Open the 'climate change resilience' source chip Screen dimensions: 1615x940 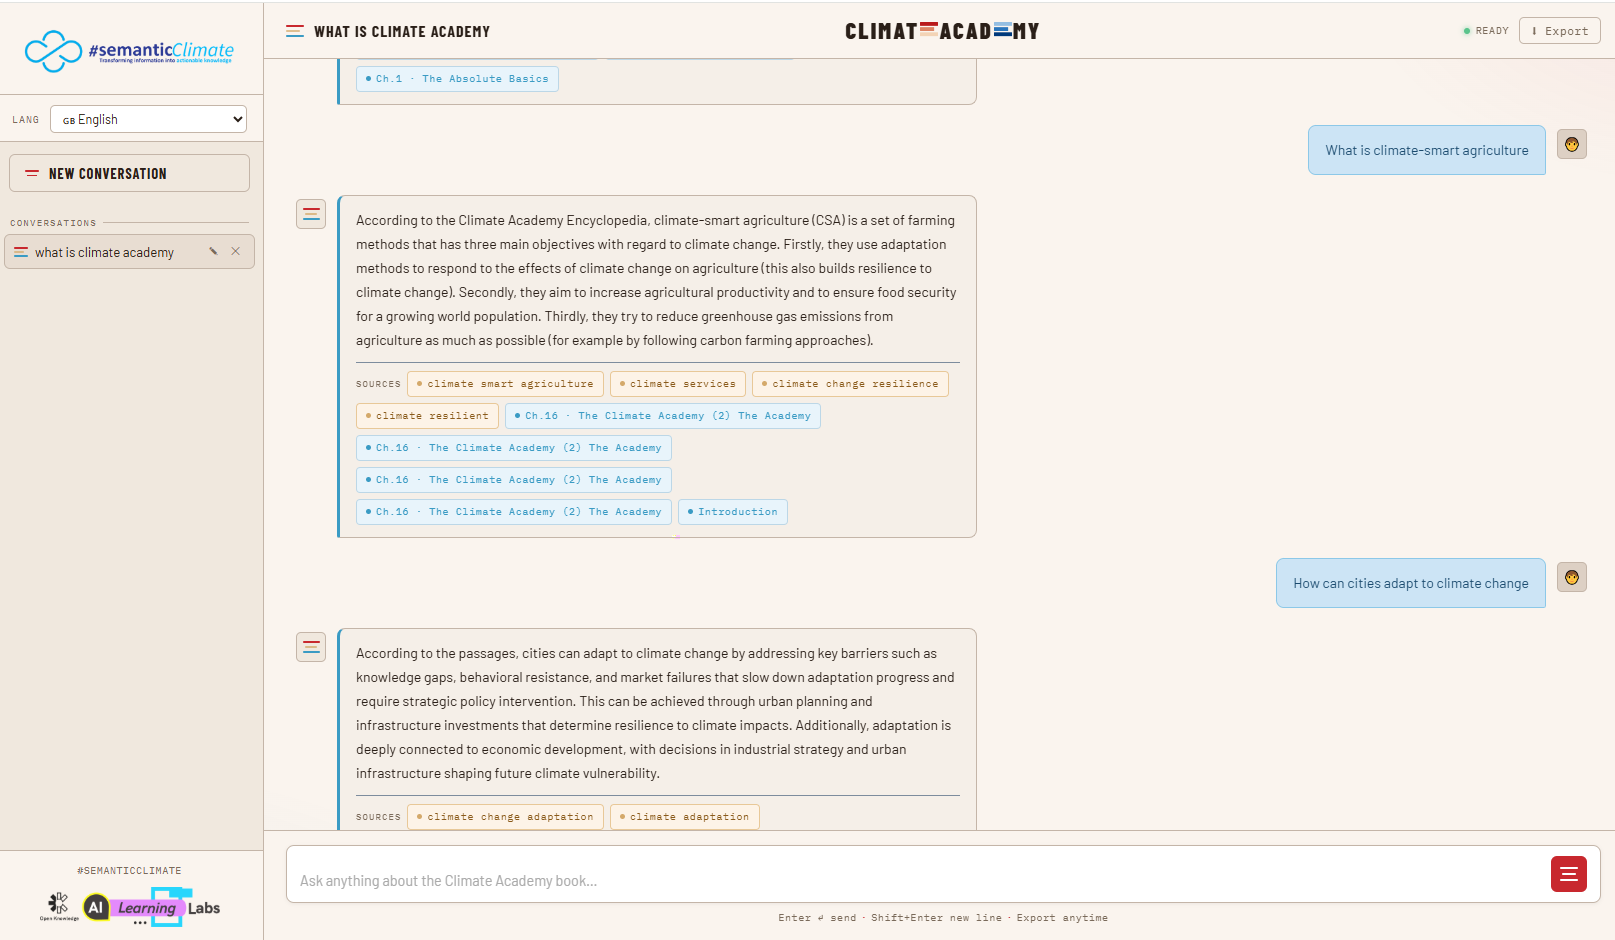pyautogui.click(x=850, y=384)
